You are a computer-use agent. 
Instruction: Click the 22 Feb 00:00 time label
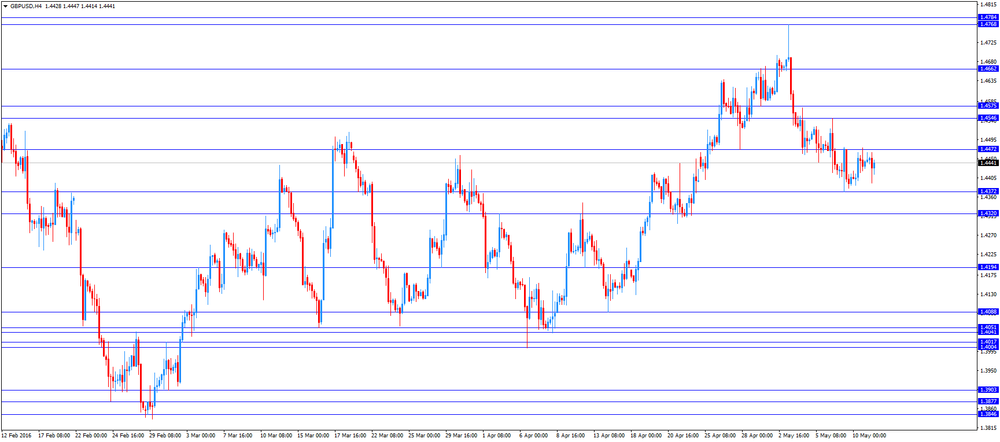91,437
